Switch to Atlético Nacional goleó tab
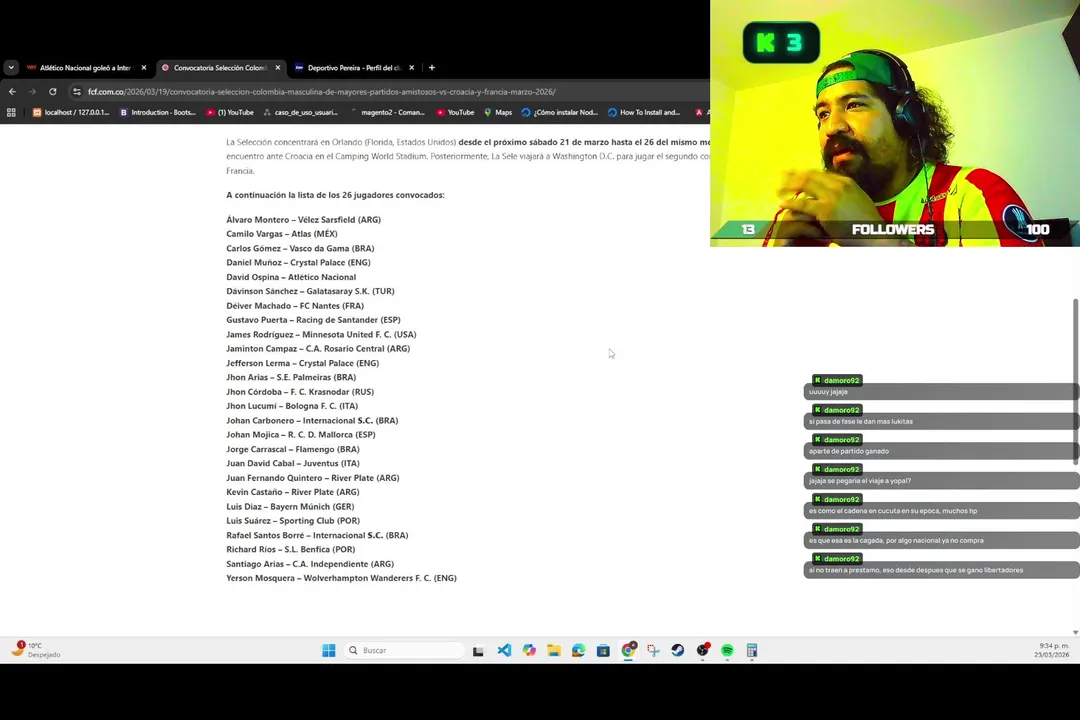Image resolution: width=1080 pixels, height=720 pixels. point(85,68)
